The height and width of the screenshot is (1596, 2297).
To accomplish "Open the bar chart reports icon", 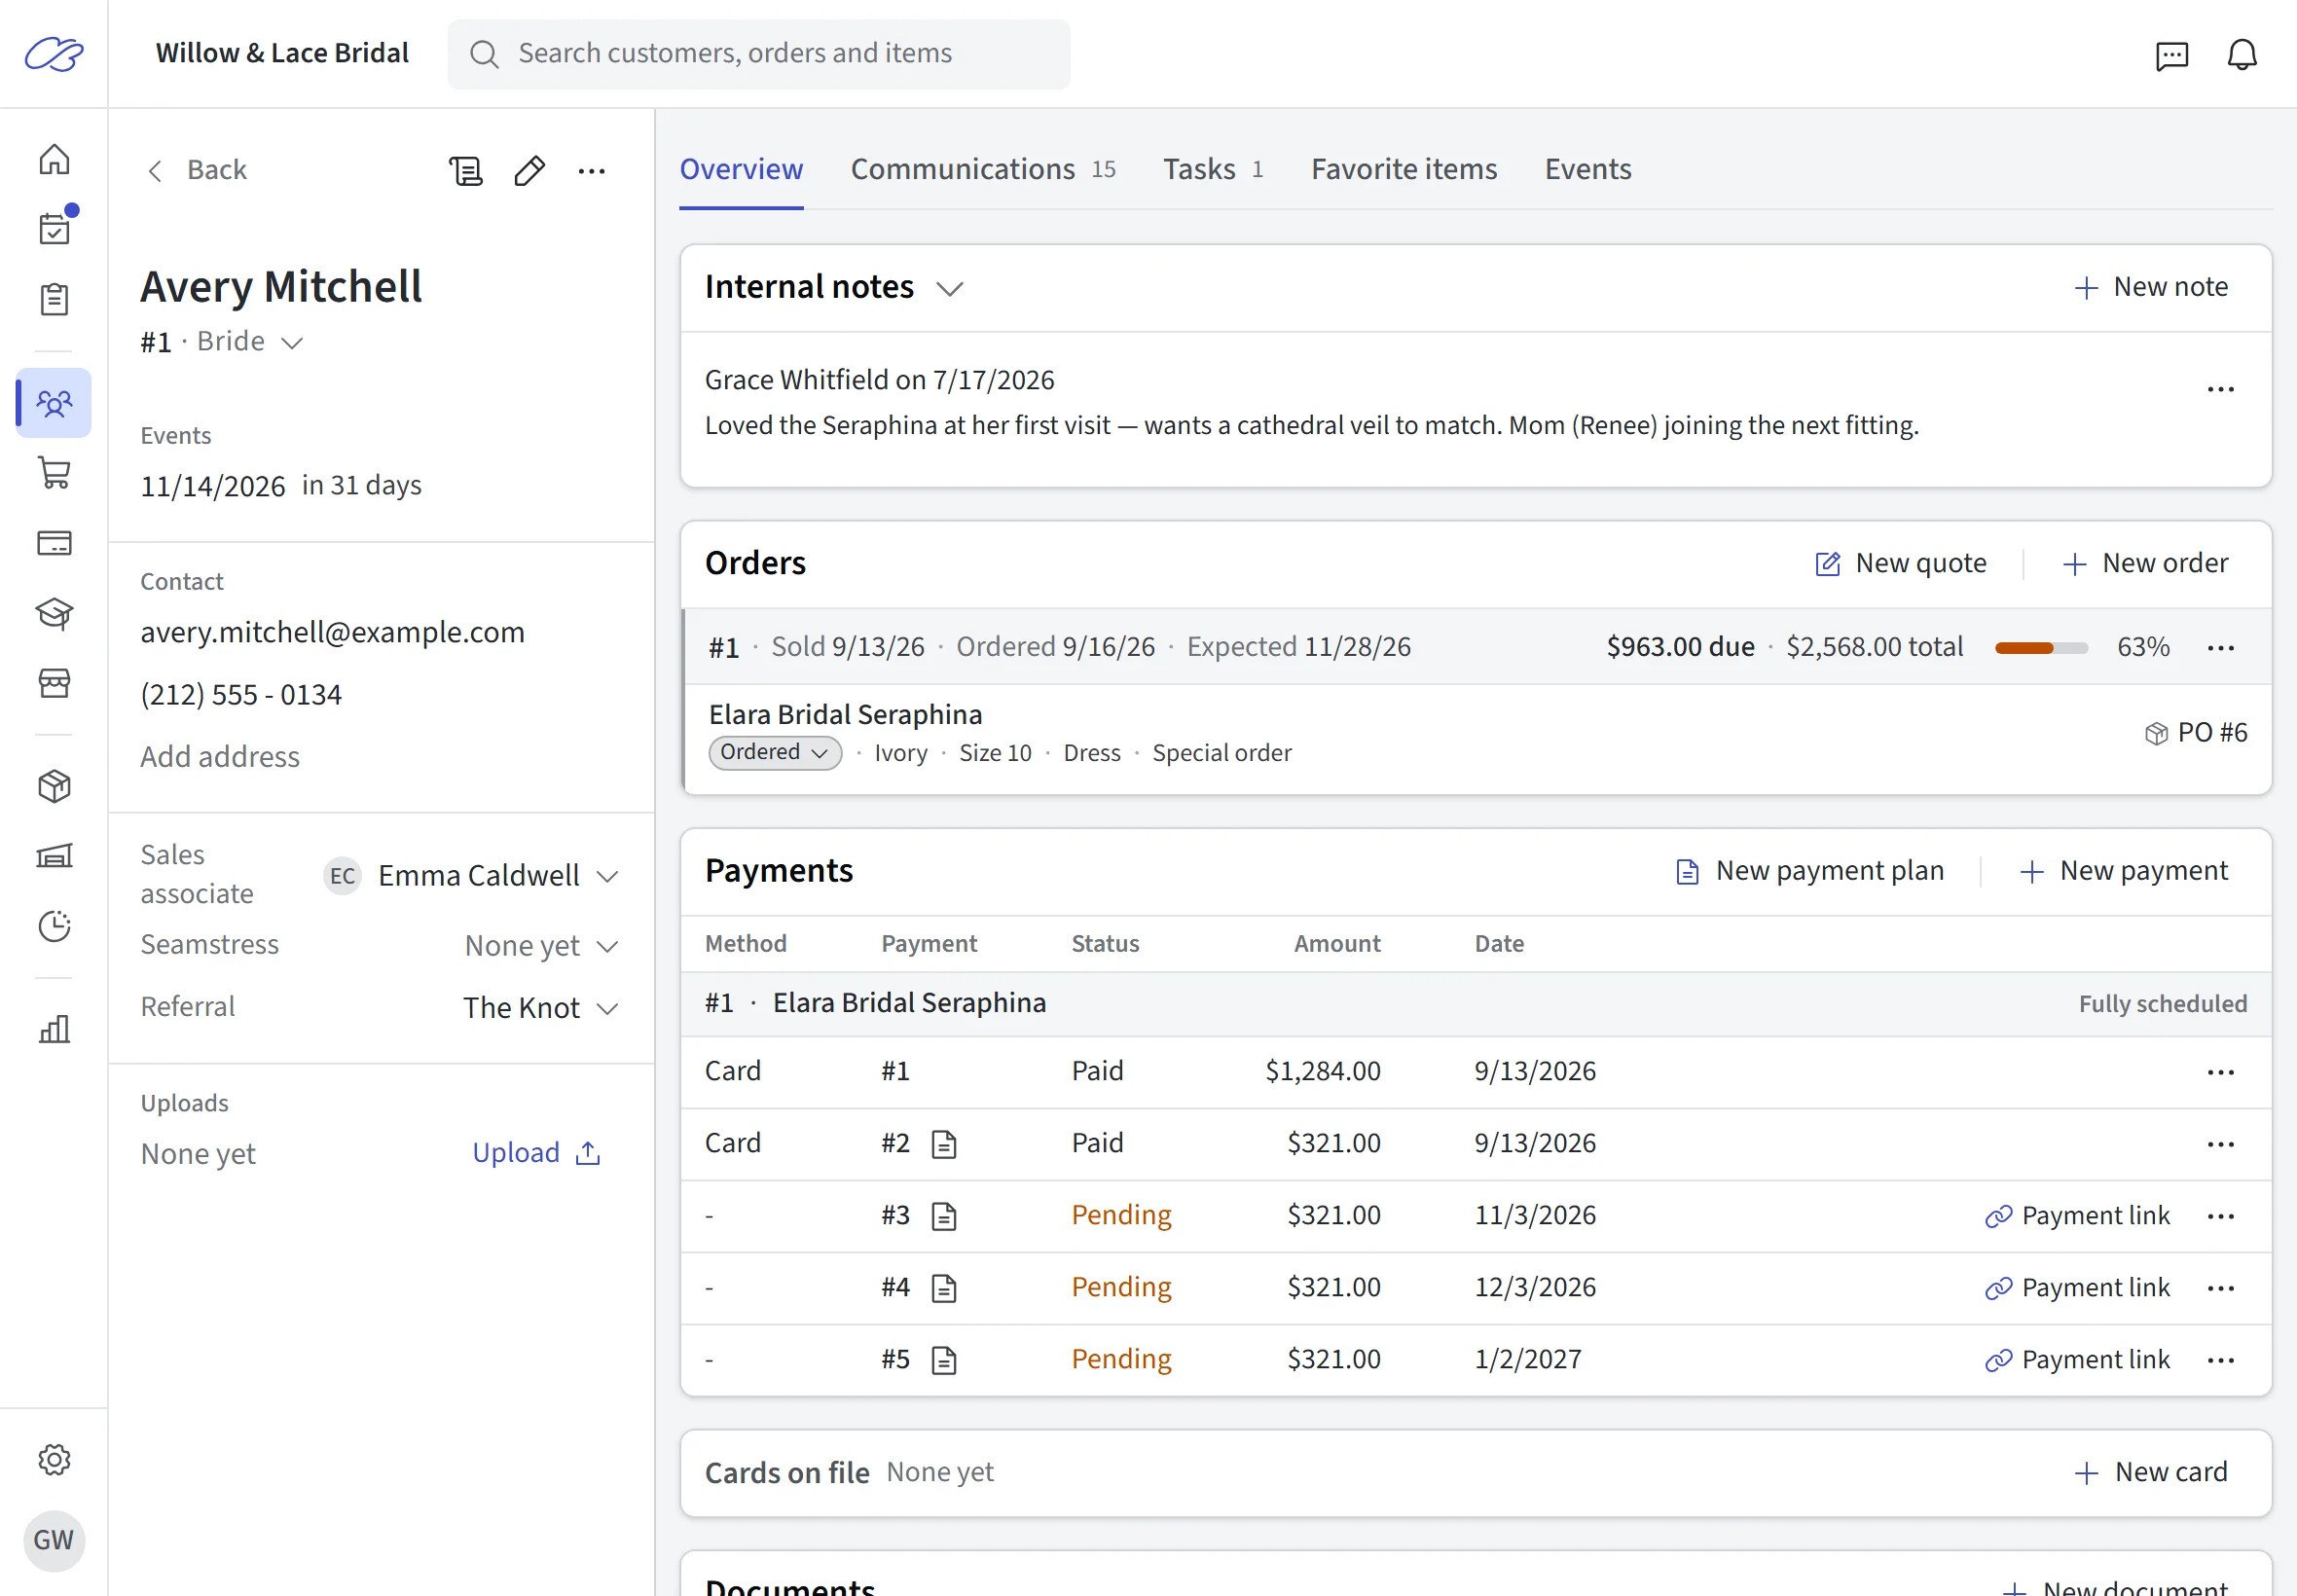I will pos(54,1029).
